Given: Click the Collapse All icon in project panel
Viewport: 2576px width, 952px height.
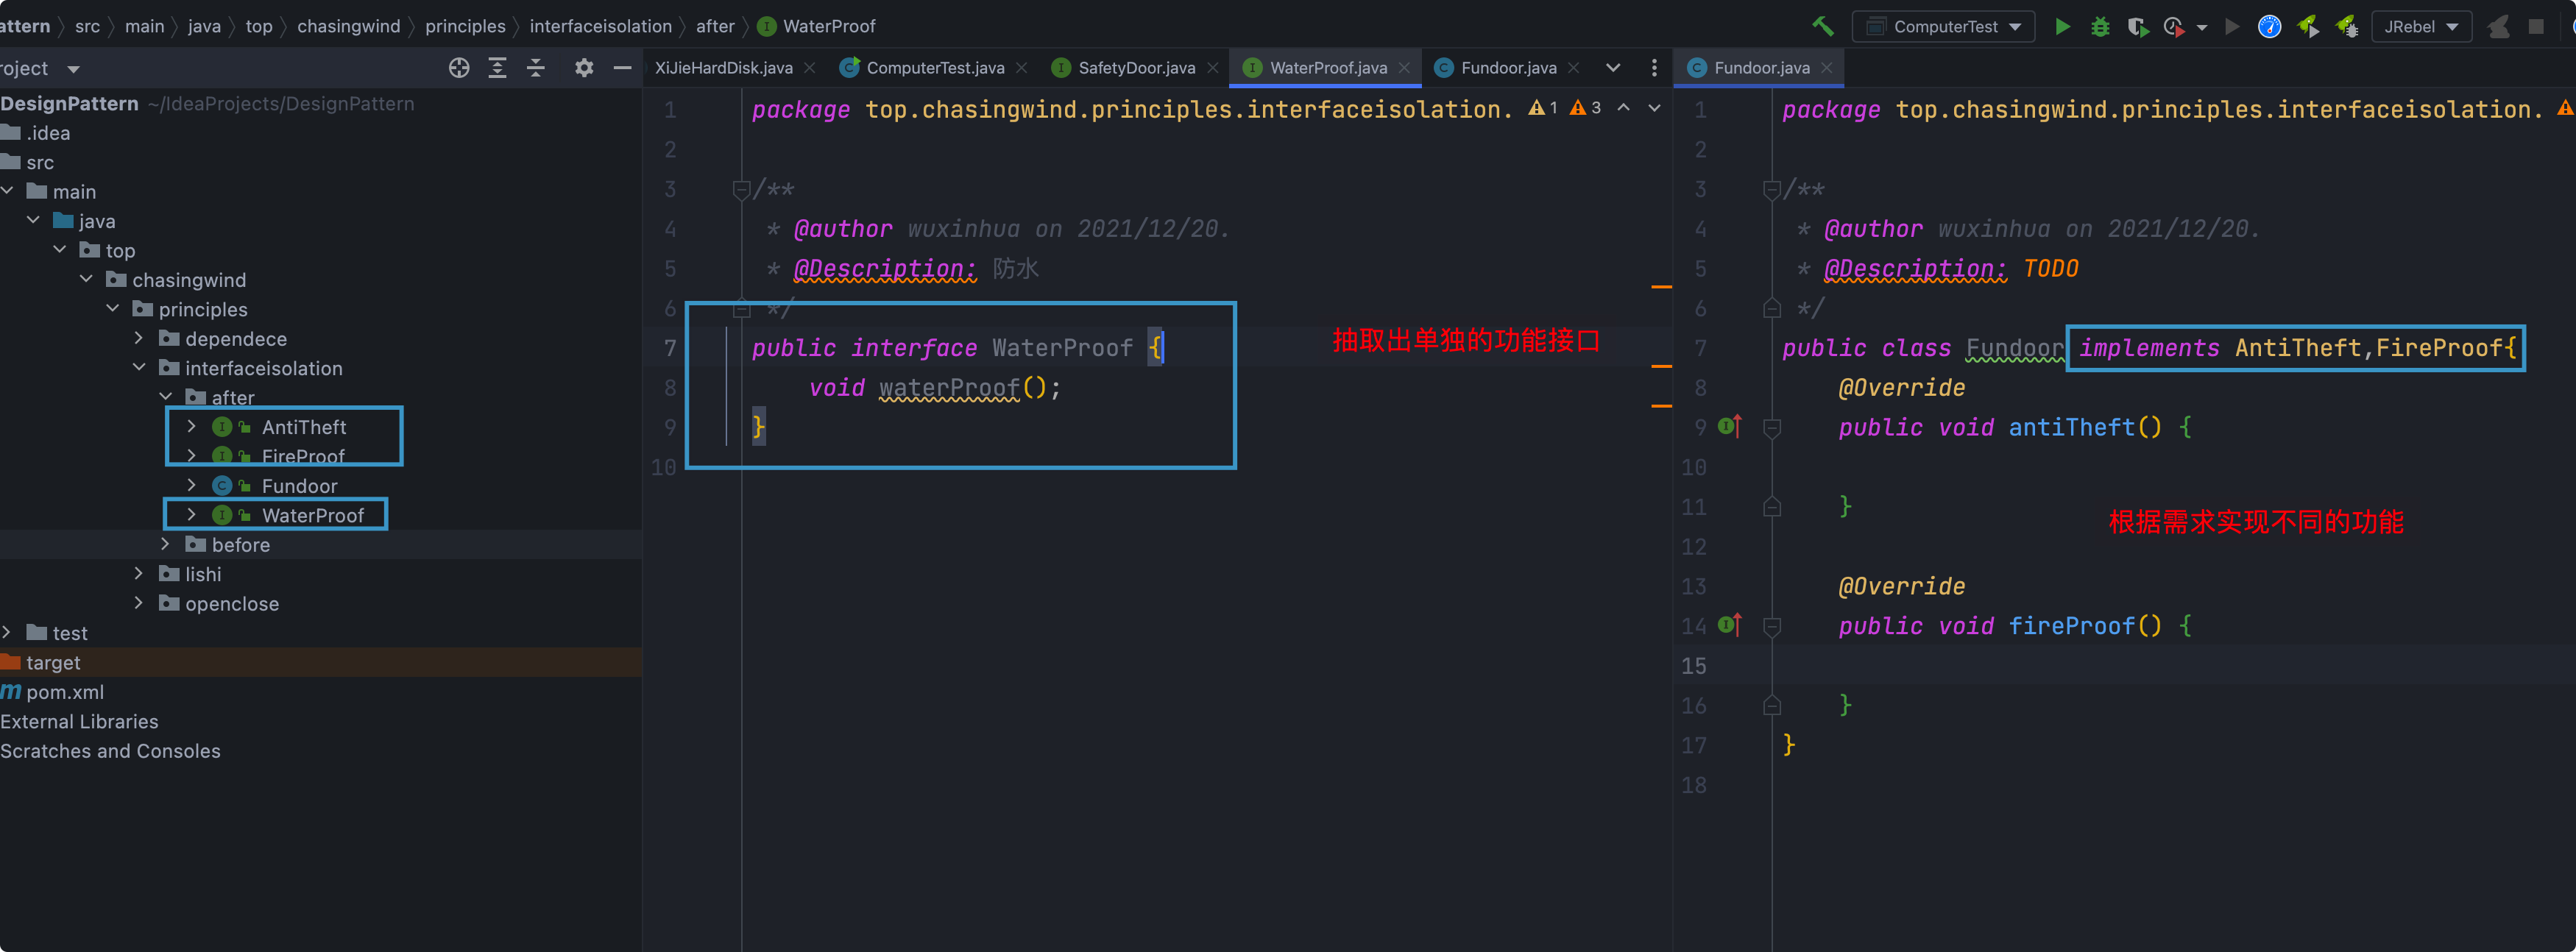Looking at the screenshot, I should pyautogui.click(x=536, y=68).
